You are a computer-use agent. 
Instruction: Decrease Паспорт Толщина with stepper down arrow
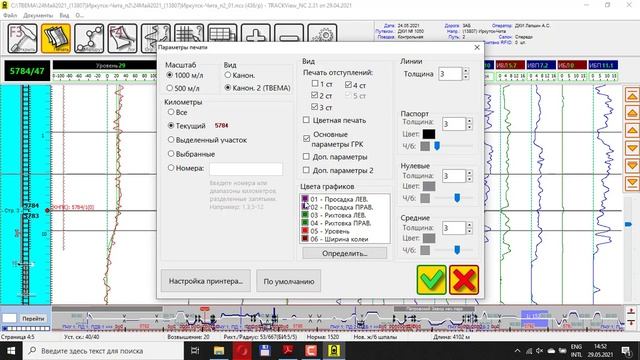(x=469, y=127)
